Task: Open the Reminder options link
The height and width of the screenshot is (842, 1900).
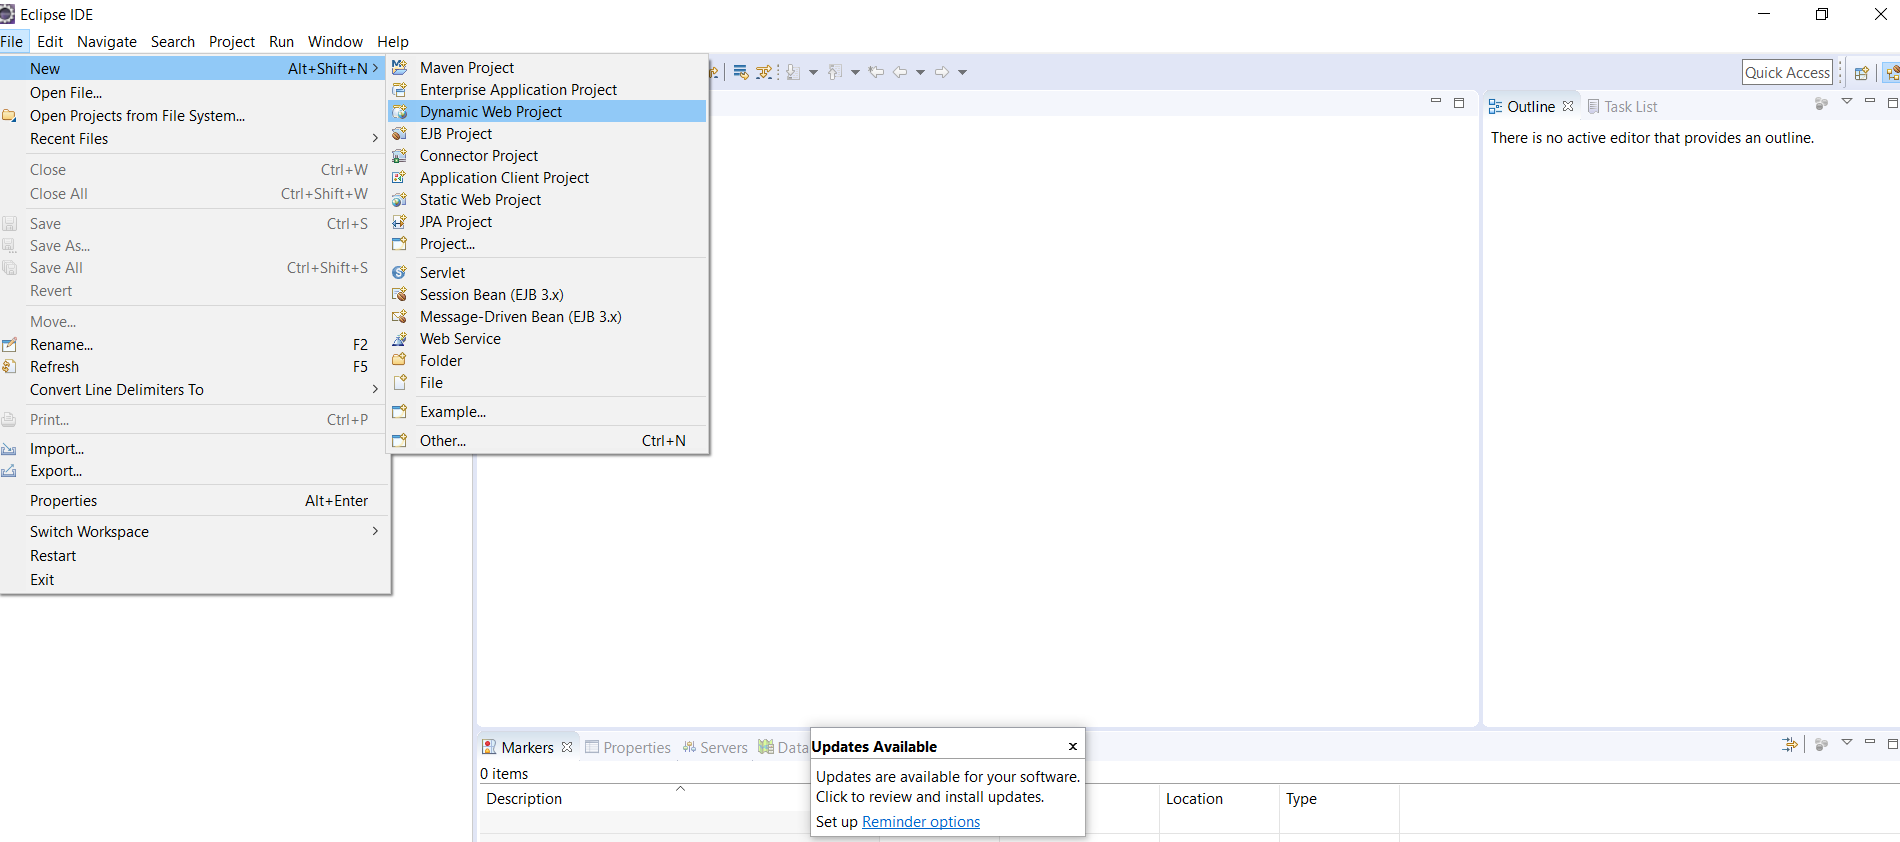Action: coord(920,822)
